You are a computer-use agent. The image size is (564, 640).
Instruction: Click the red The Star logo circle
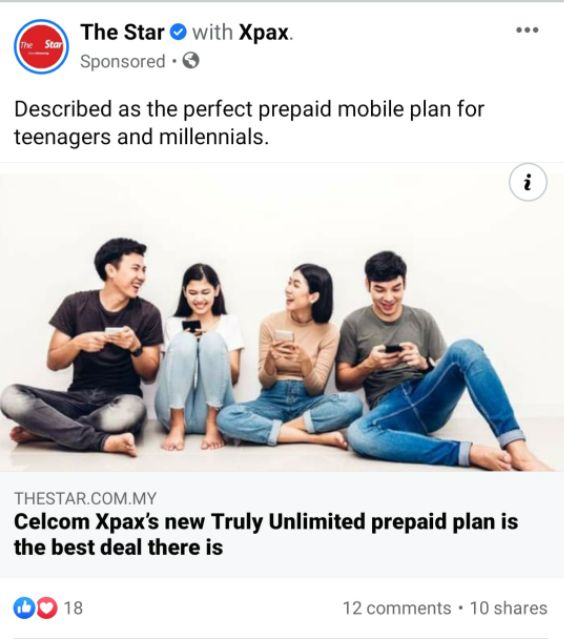pyautogui.click(x=42, y=47)
